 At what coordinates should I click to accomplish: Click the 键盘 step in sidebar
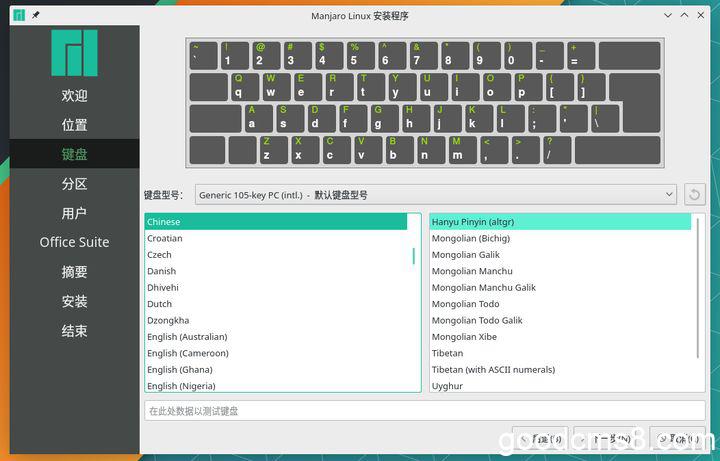(x=74, y=154)
